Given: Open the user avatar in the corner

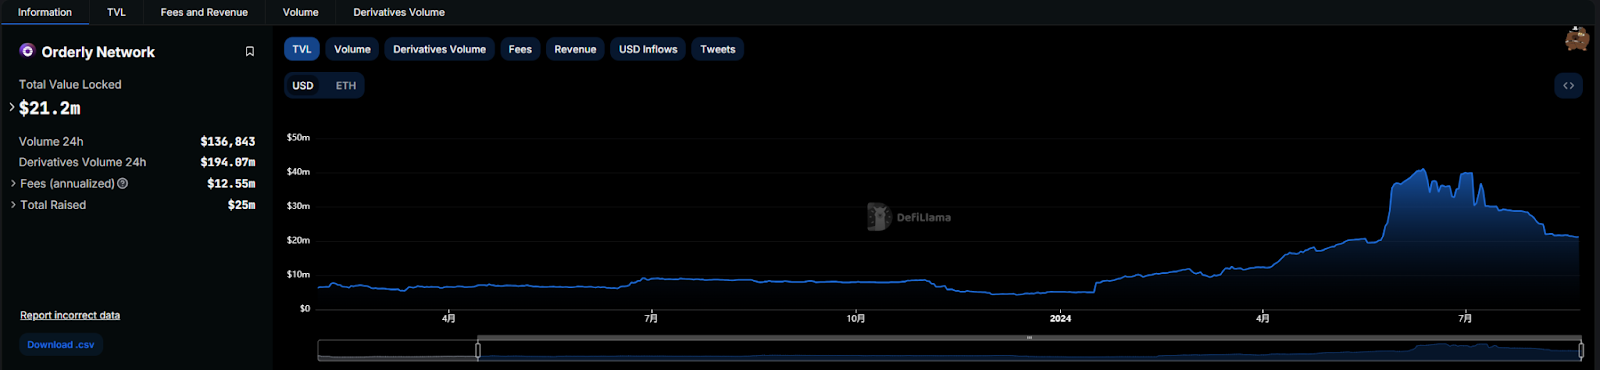Looking at the screenshot, I should click(1577, 39).
